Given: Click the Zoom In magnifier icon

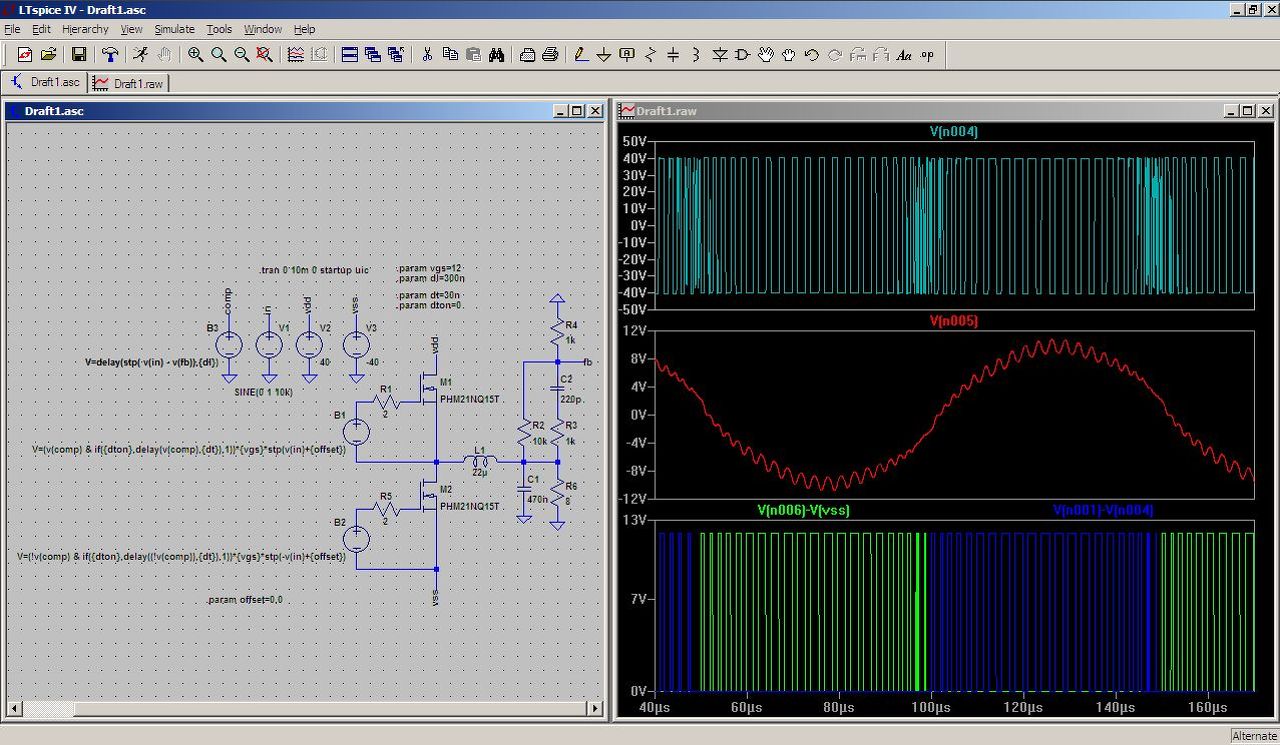Looking at the screenshot, I should click(196, 55).
